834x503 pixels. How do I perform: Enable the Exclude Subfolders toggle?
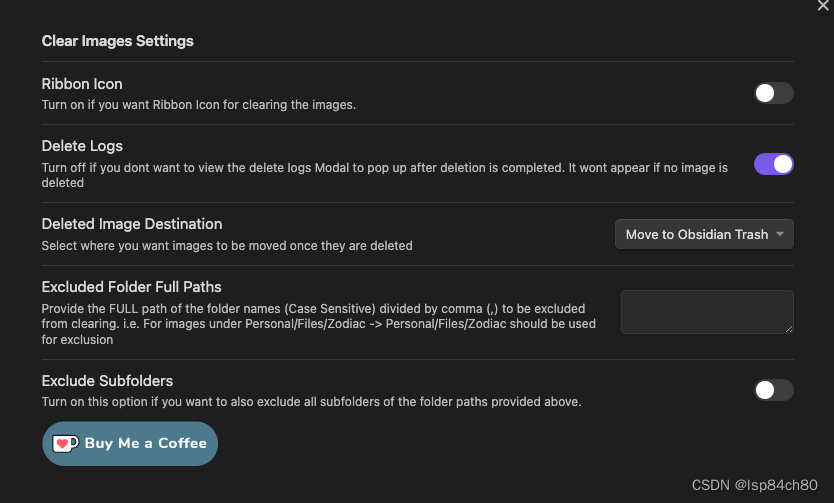[x=773, y=390]
